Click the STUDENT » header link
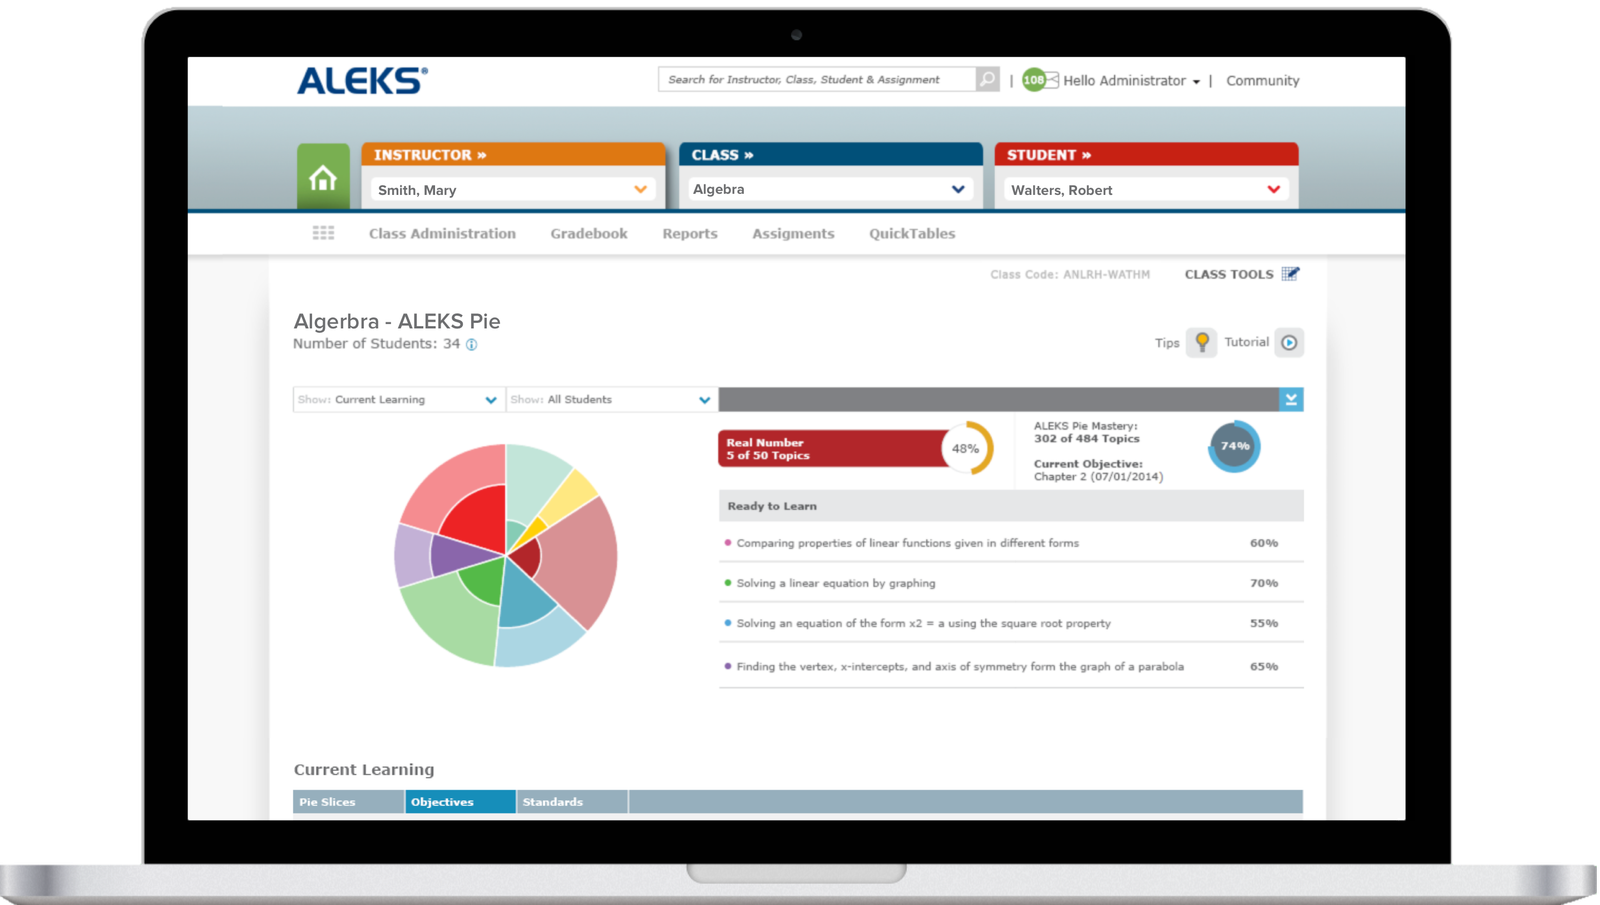Screen dimensions: 1600x905 [1049, 155]
